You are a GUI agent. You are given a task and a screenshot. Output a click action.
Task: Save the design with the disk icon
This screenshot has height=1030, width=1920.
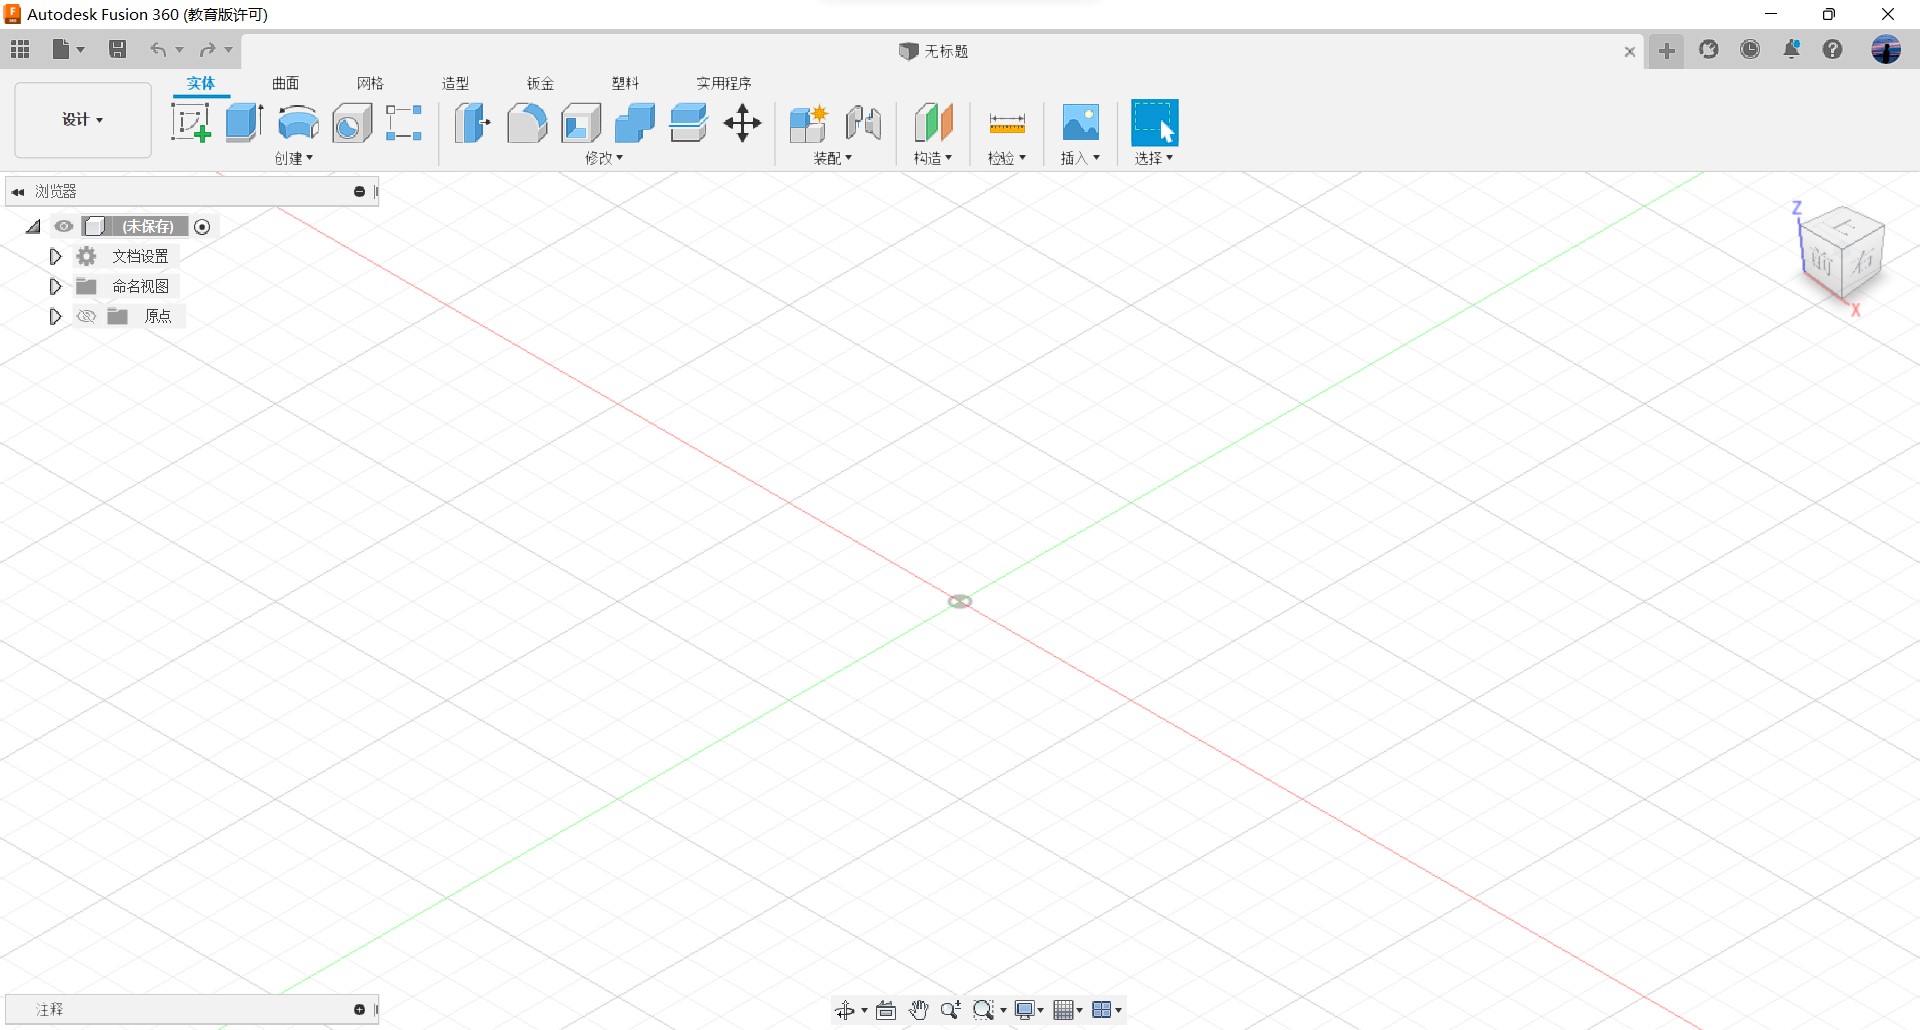pos(117,49)
